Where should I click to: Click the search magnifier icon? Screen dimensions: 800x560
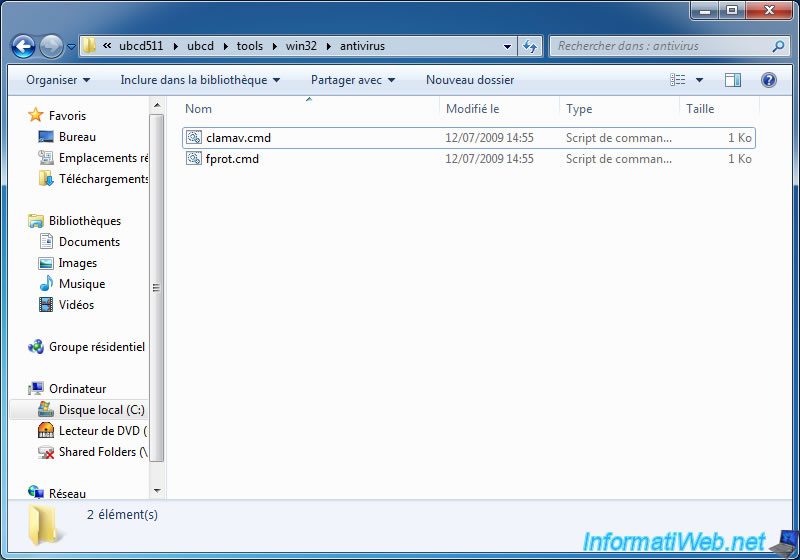point(778,46)
